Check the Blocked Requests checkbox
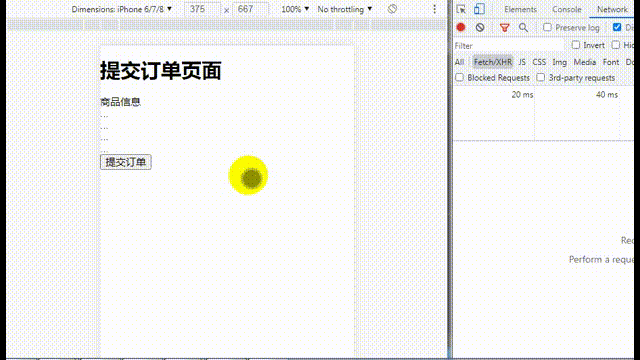 460,78
